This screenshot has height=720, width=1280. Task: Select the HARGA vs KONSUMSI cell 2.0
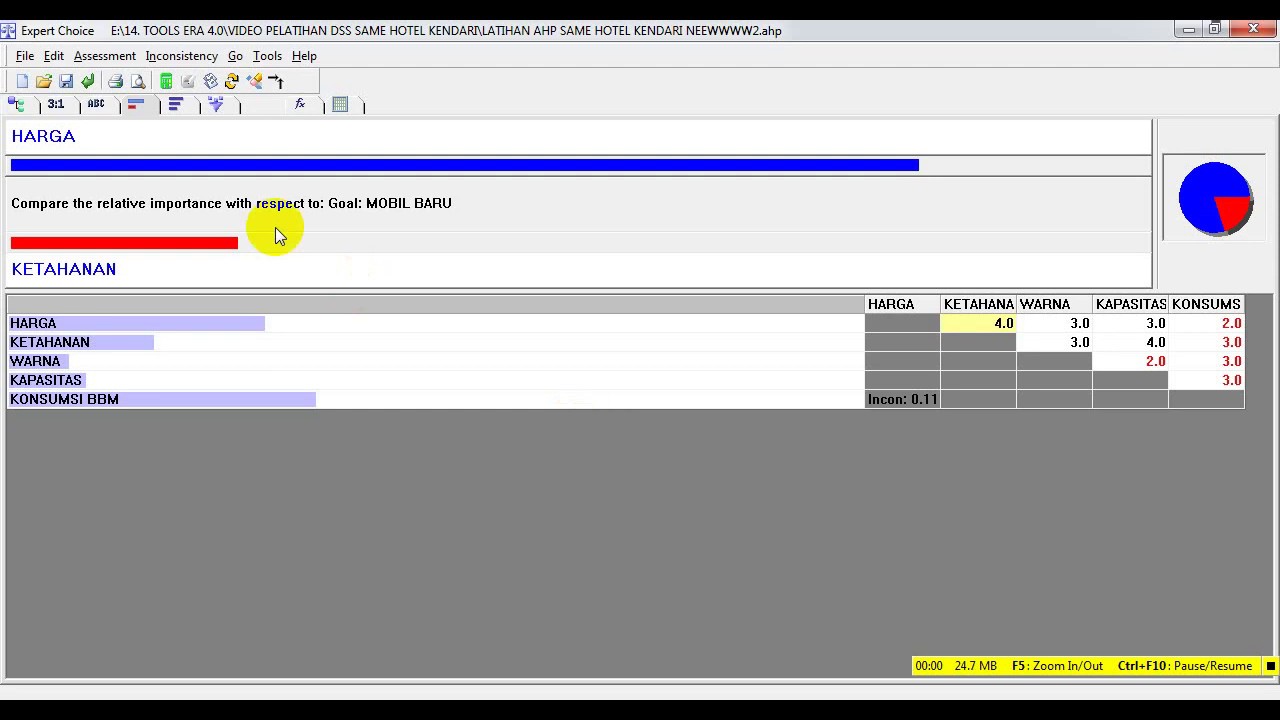click(1206, 323)
